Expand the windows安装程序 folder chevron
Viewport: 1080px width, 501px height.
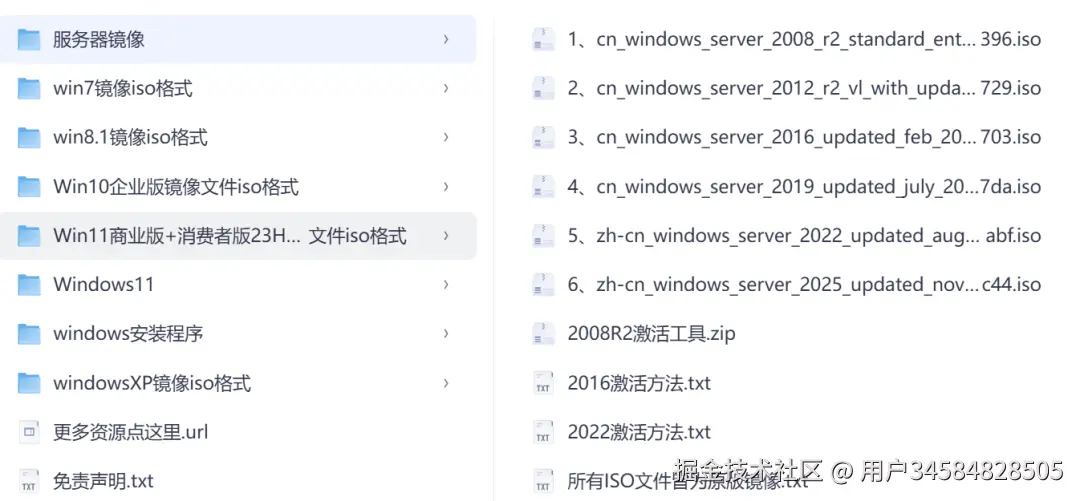(446, 334)
